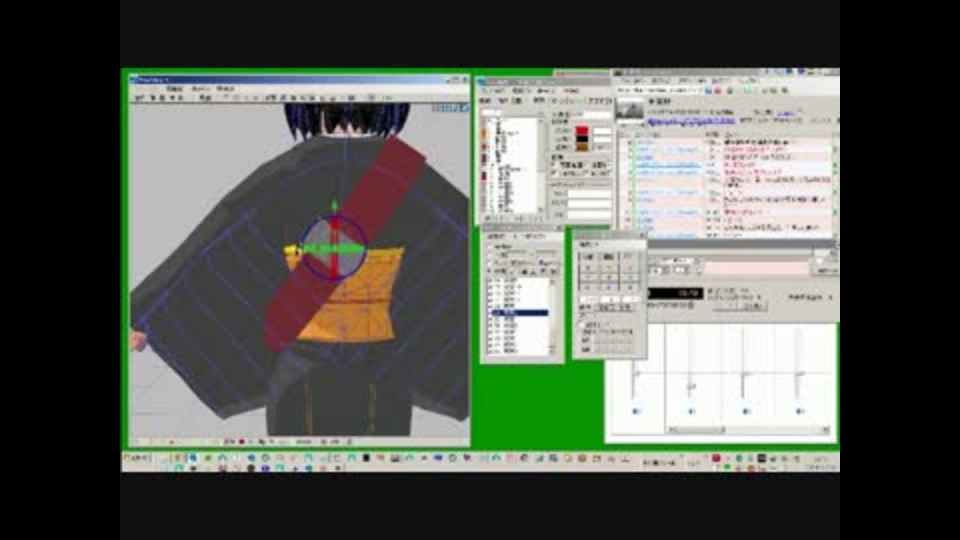Click the green icon in the browser toolbar
This screenshot has width=960, height=540.
pos(748,91)
